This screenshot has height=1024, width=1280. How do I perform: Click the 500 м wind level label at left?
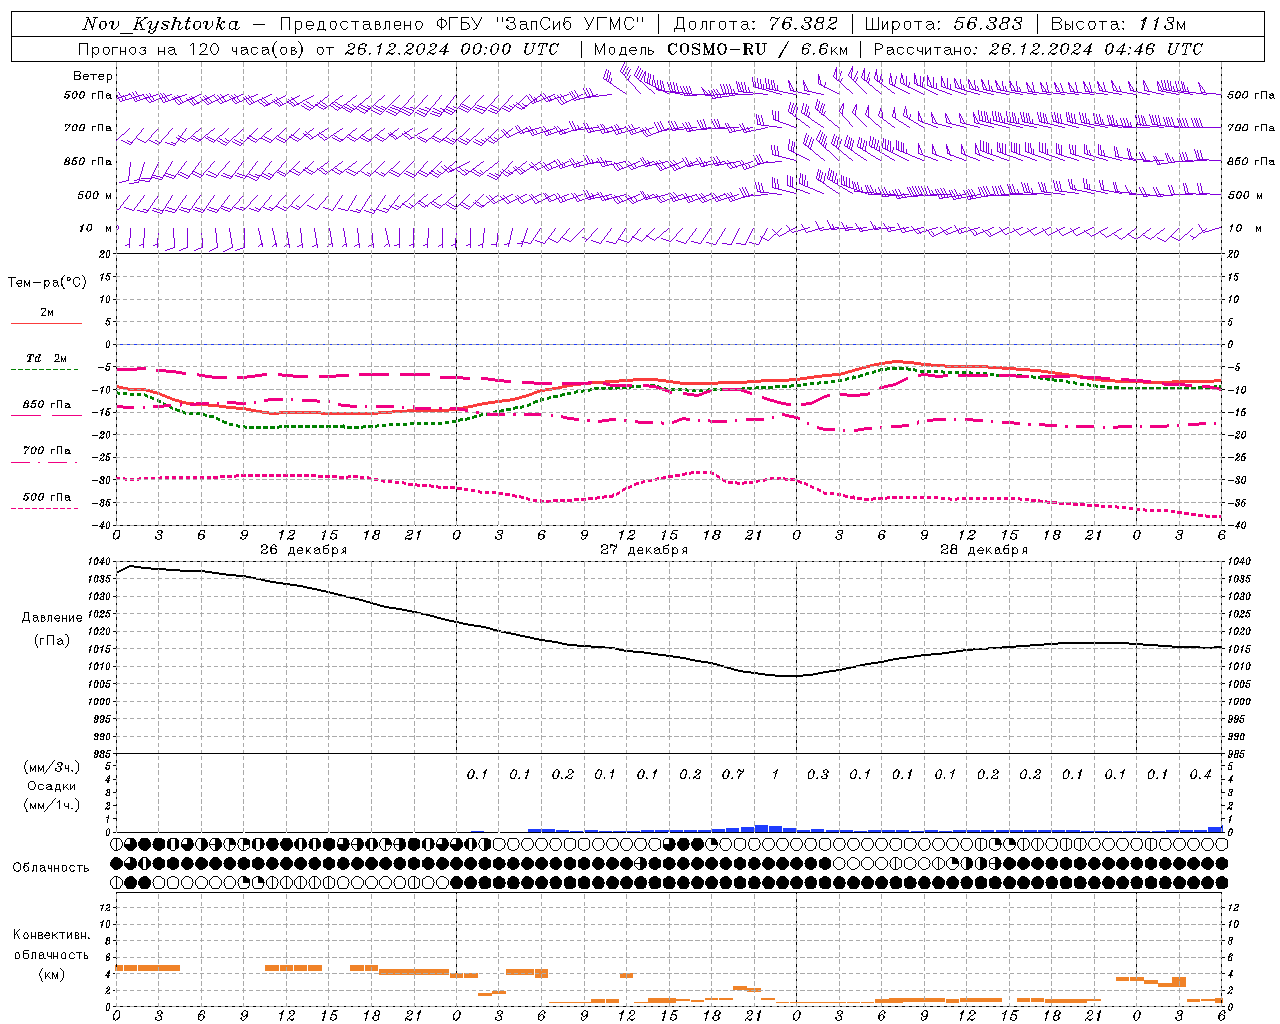click(95, 195)
